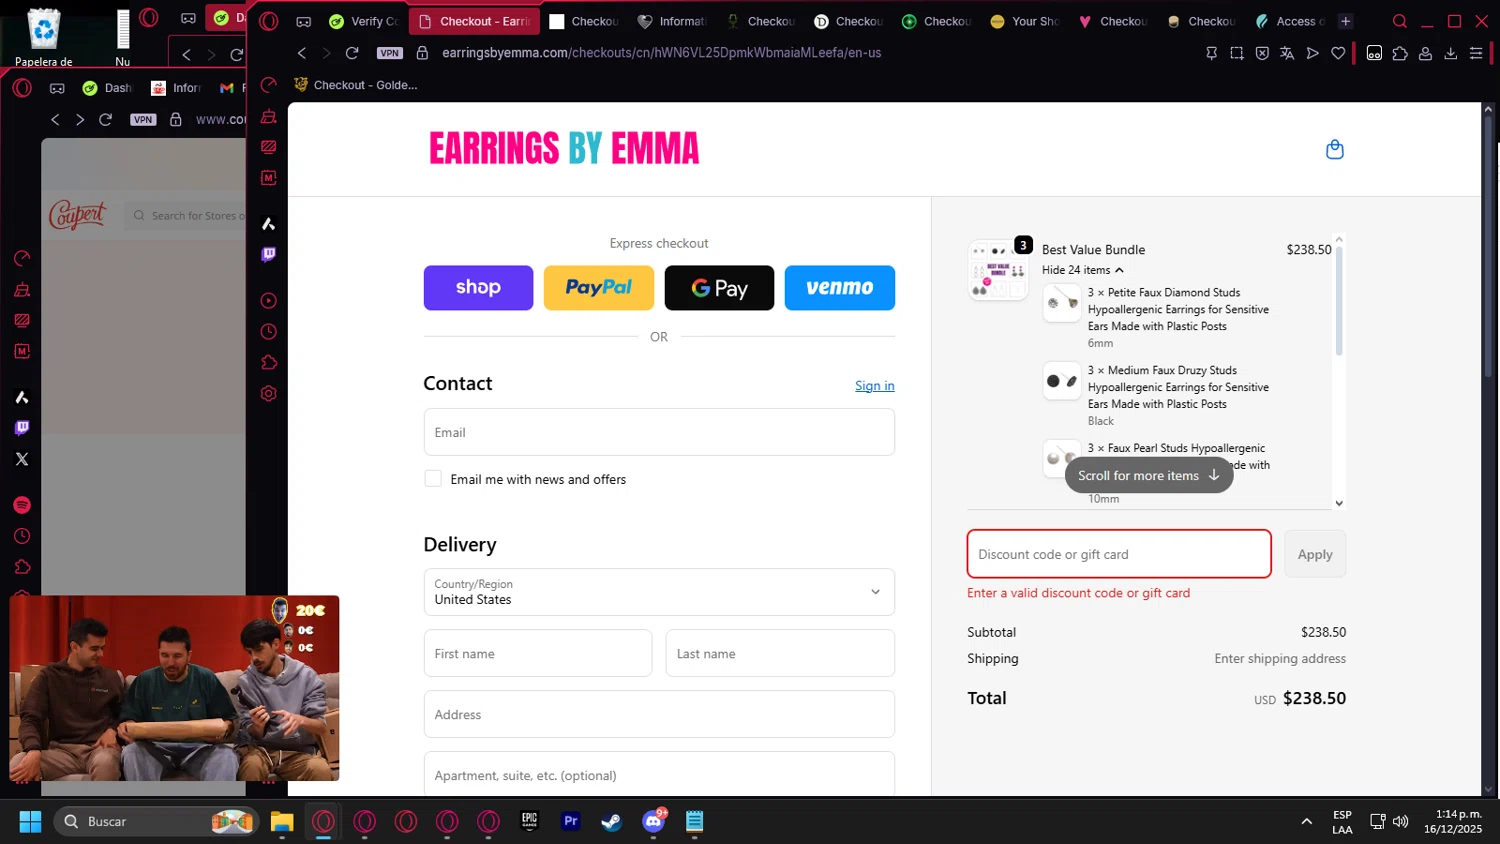This screenshot has height=844, width=1500.
Task: Take a snapshot with the toolbar capture icon
Action: point(1237,53)
